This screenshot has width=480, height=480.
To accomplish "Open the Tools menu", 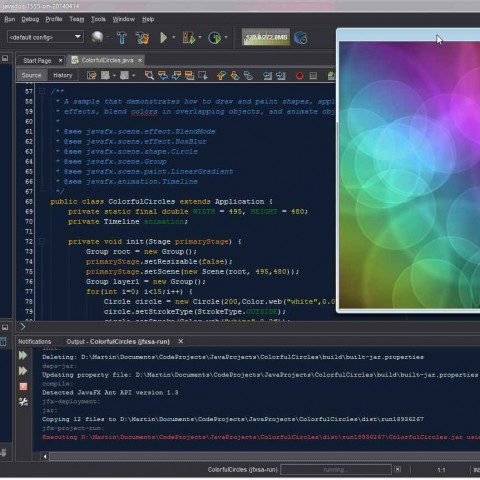I will point(98,19).
